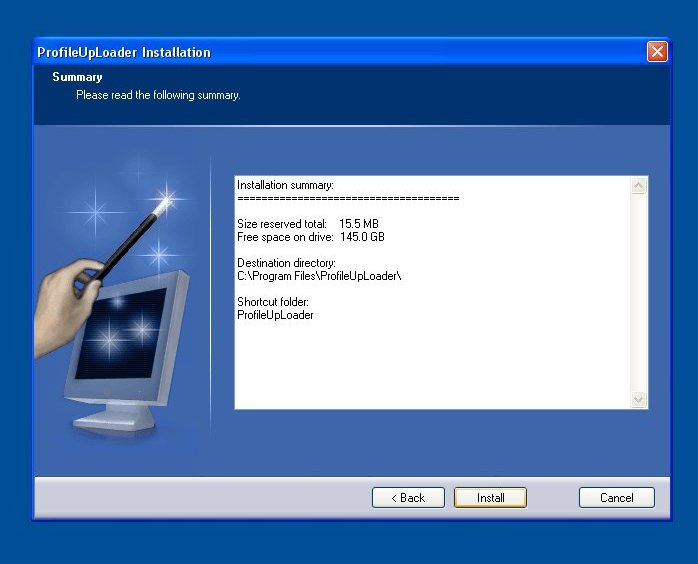This screenshot has height=564, width=698.
Task: Click the summary scrollbar up arrow
Action: [639, 186]
